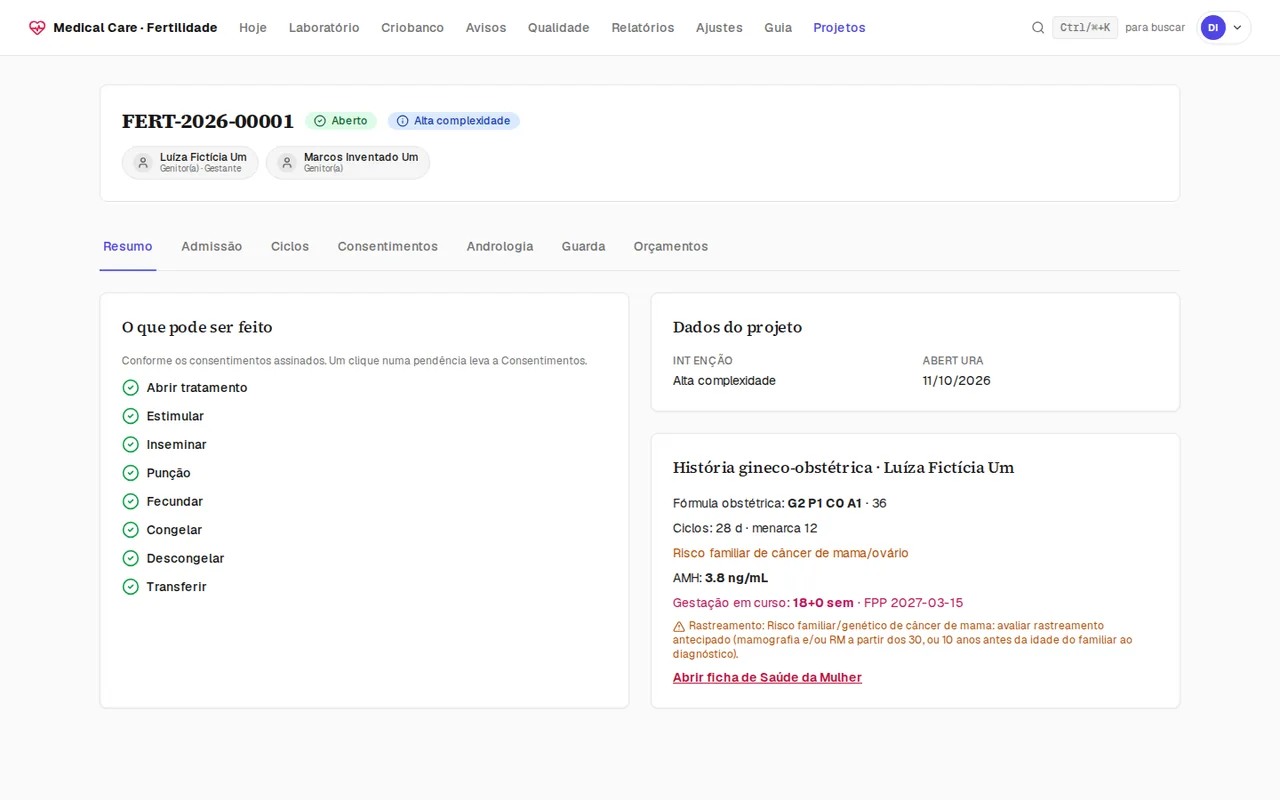The width and height of the screenshot is (1280, 800).
Task: Select the Resumo tab
Action: click(x=128, y=247)
